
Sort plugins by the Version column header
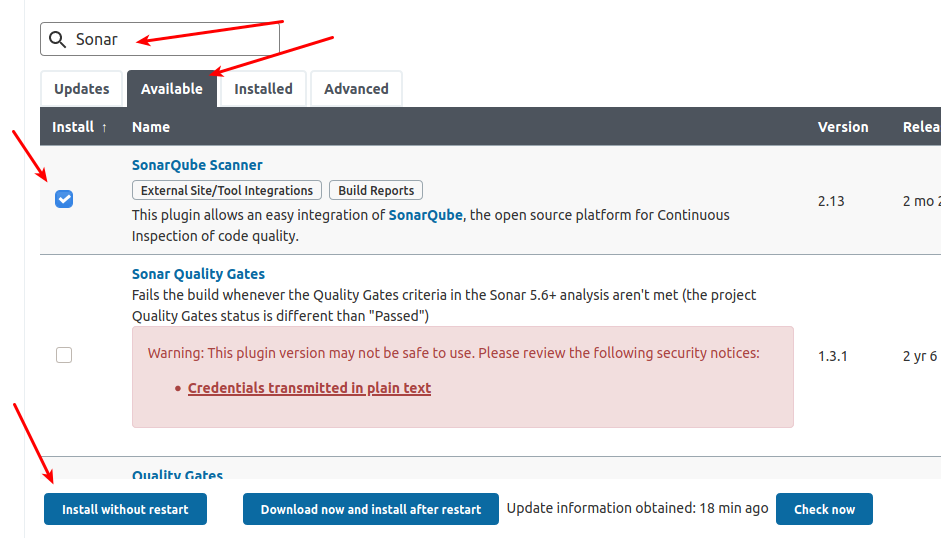pyautogui.click(x=843, y=127)
